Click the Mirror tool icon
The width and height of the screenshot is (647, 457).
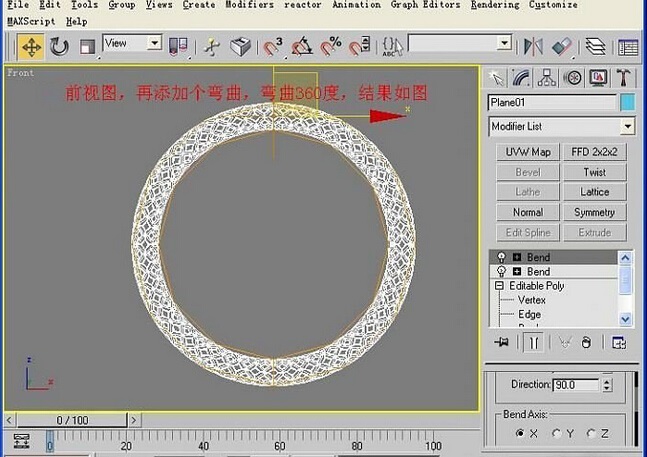pos(533,46)
